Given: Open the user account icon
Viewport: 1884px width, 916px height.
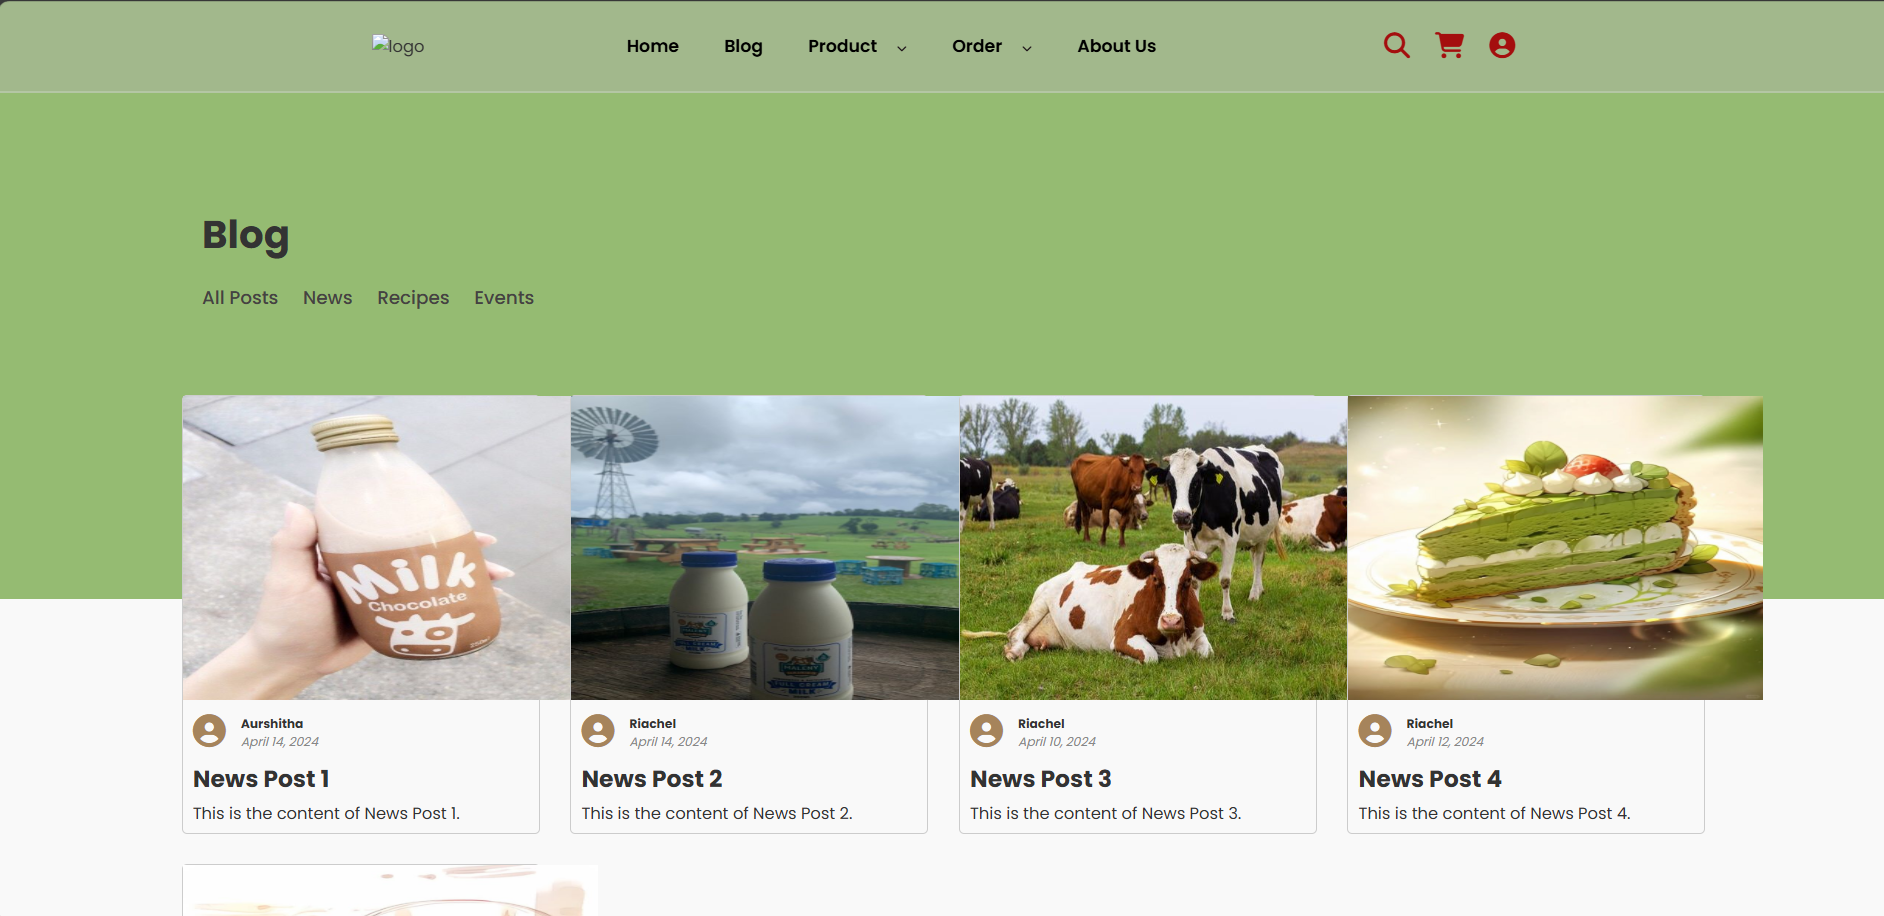Looking at the screenshot, I should click(1501, 45).
